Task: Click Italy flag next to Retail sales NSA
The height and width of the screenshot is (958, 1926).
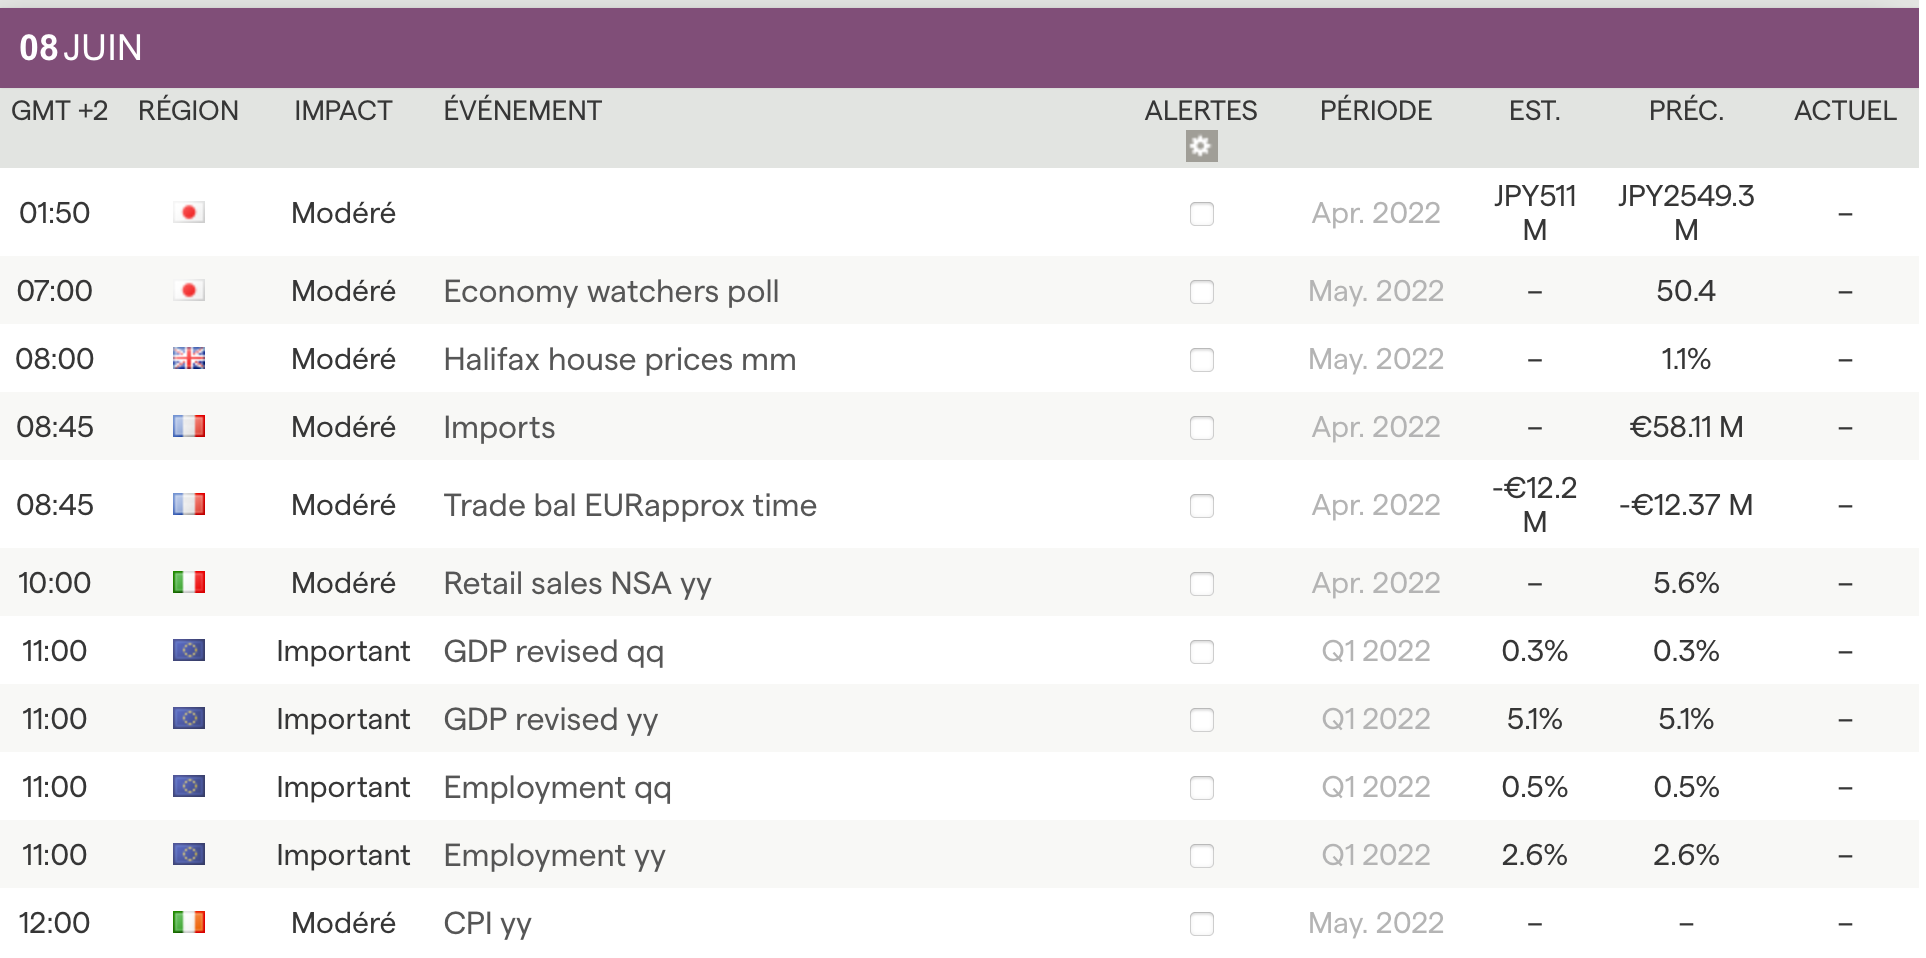Action: click(x=188, y=582)
